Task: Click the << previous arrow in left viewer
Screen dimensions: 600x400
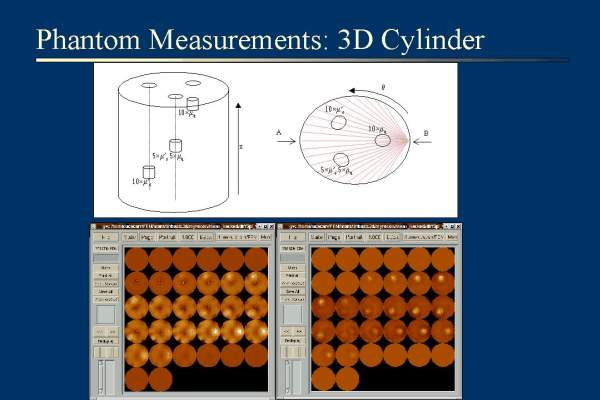Action: coord(100,330)
